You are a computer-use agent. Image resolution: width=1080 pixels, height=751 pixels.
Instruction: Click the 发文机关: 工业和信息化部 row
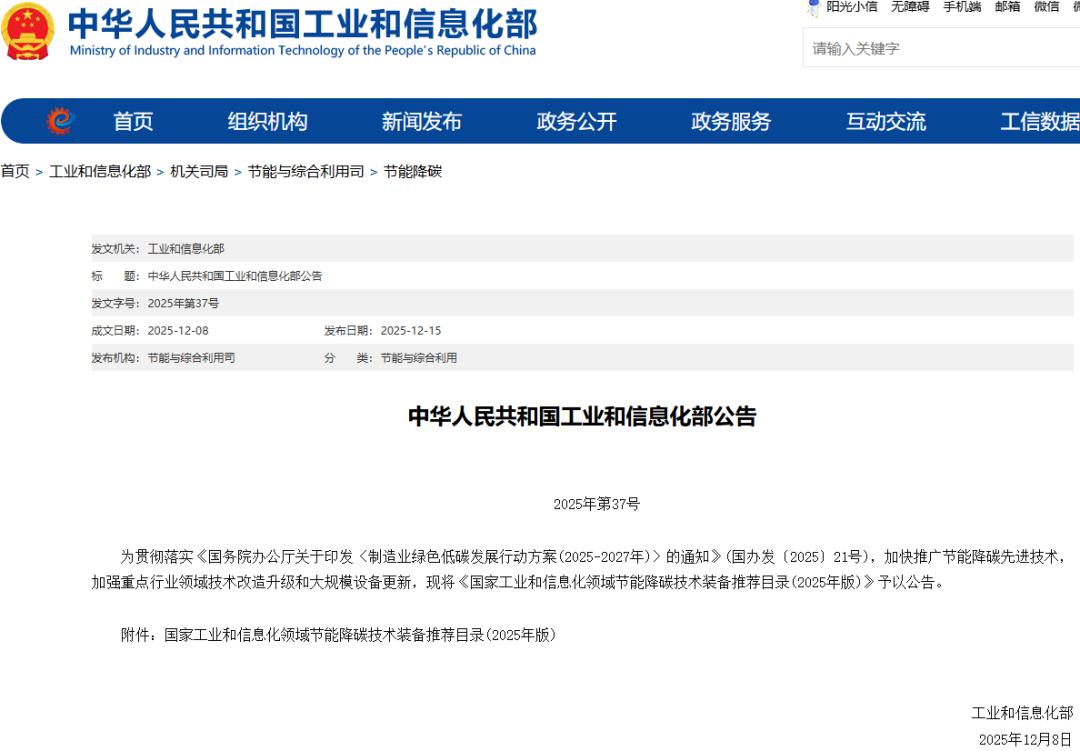coord(582,248)
